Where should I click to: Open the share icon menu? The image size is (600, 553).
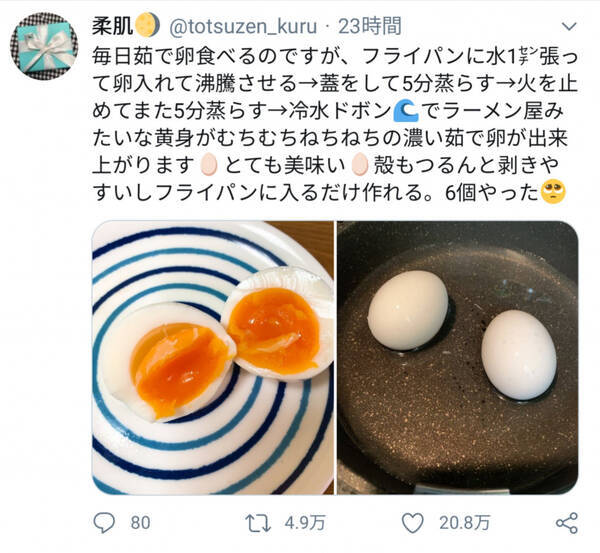[x=566, y=522]
